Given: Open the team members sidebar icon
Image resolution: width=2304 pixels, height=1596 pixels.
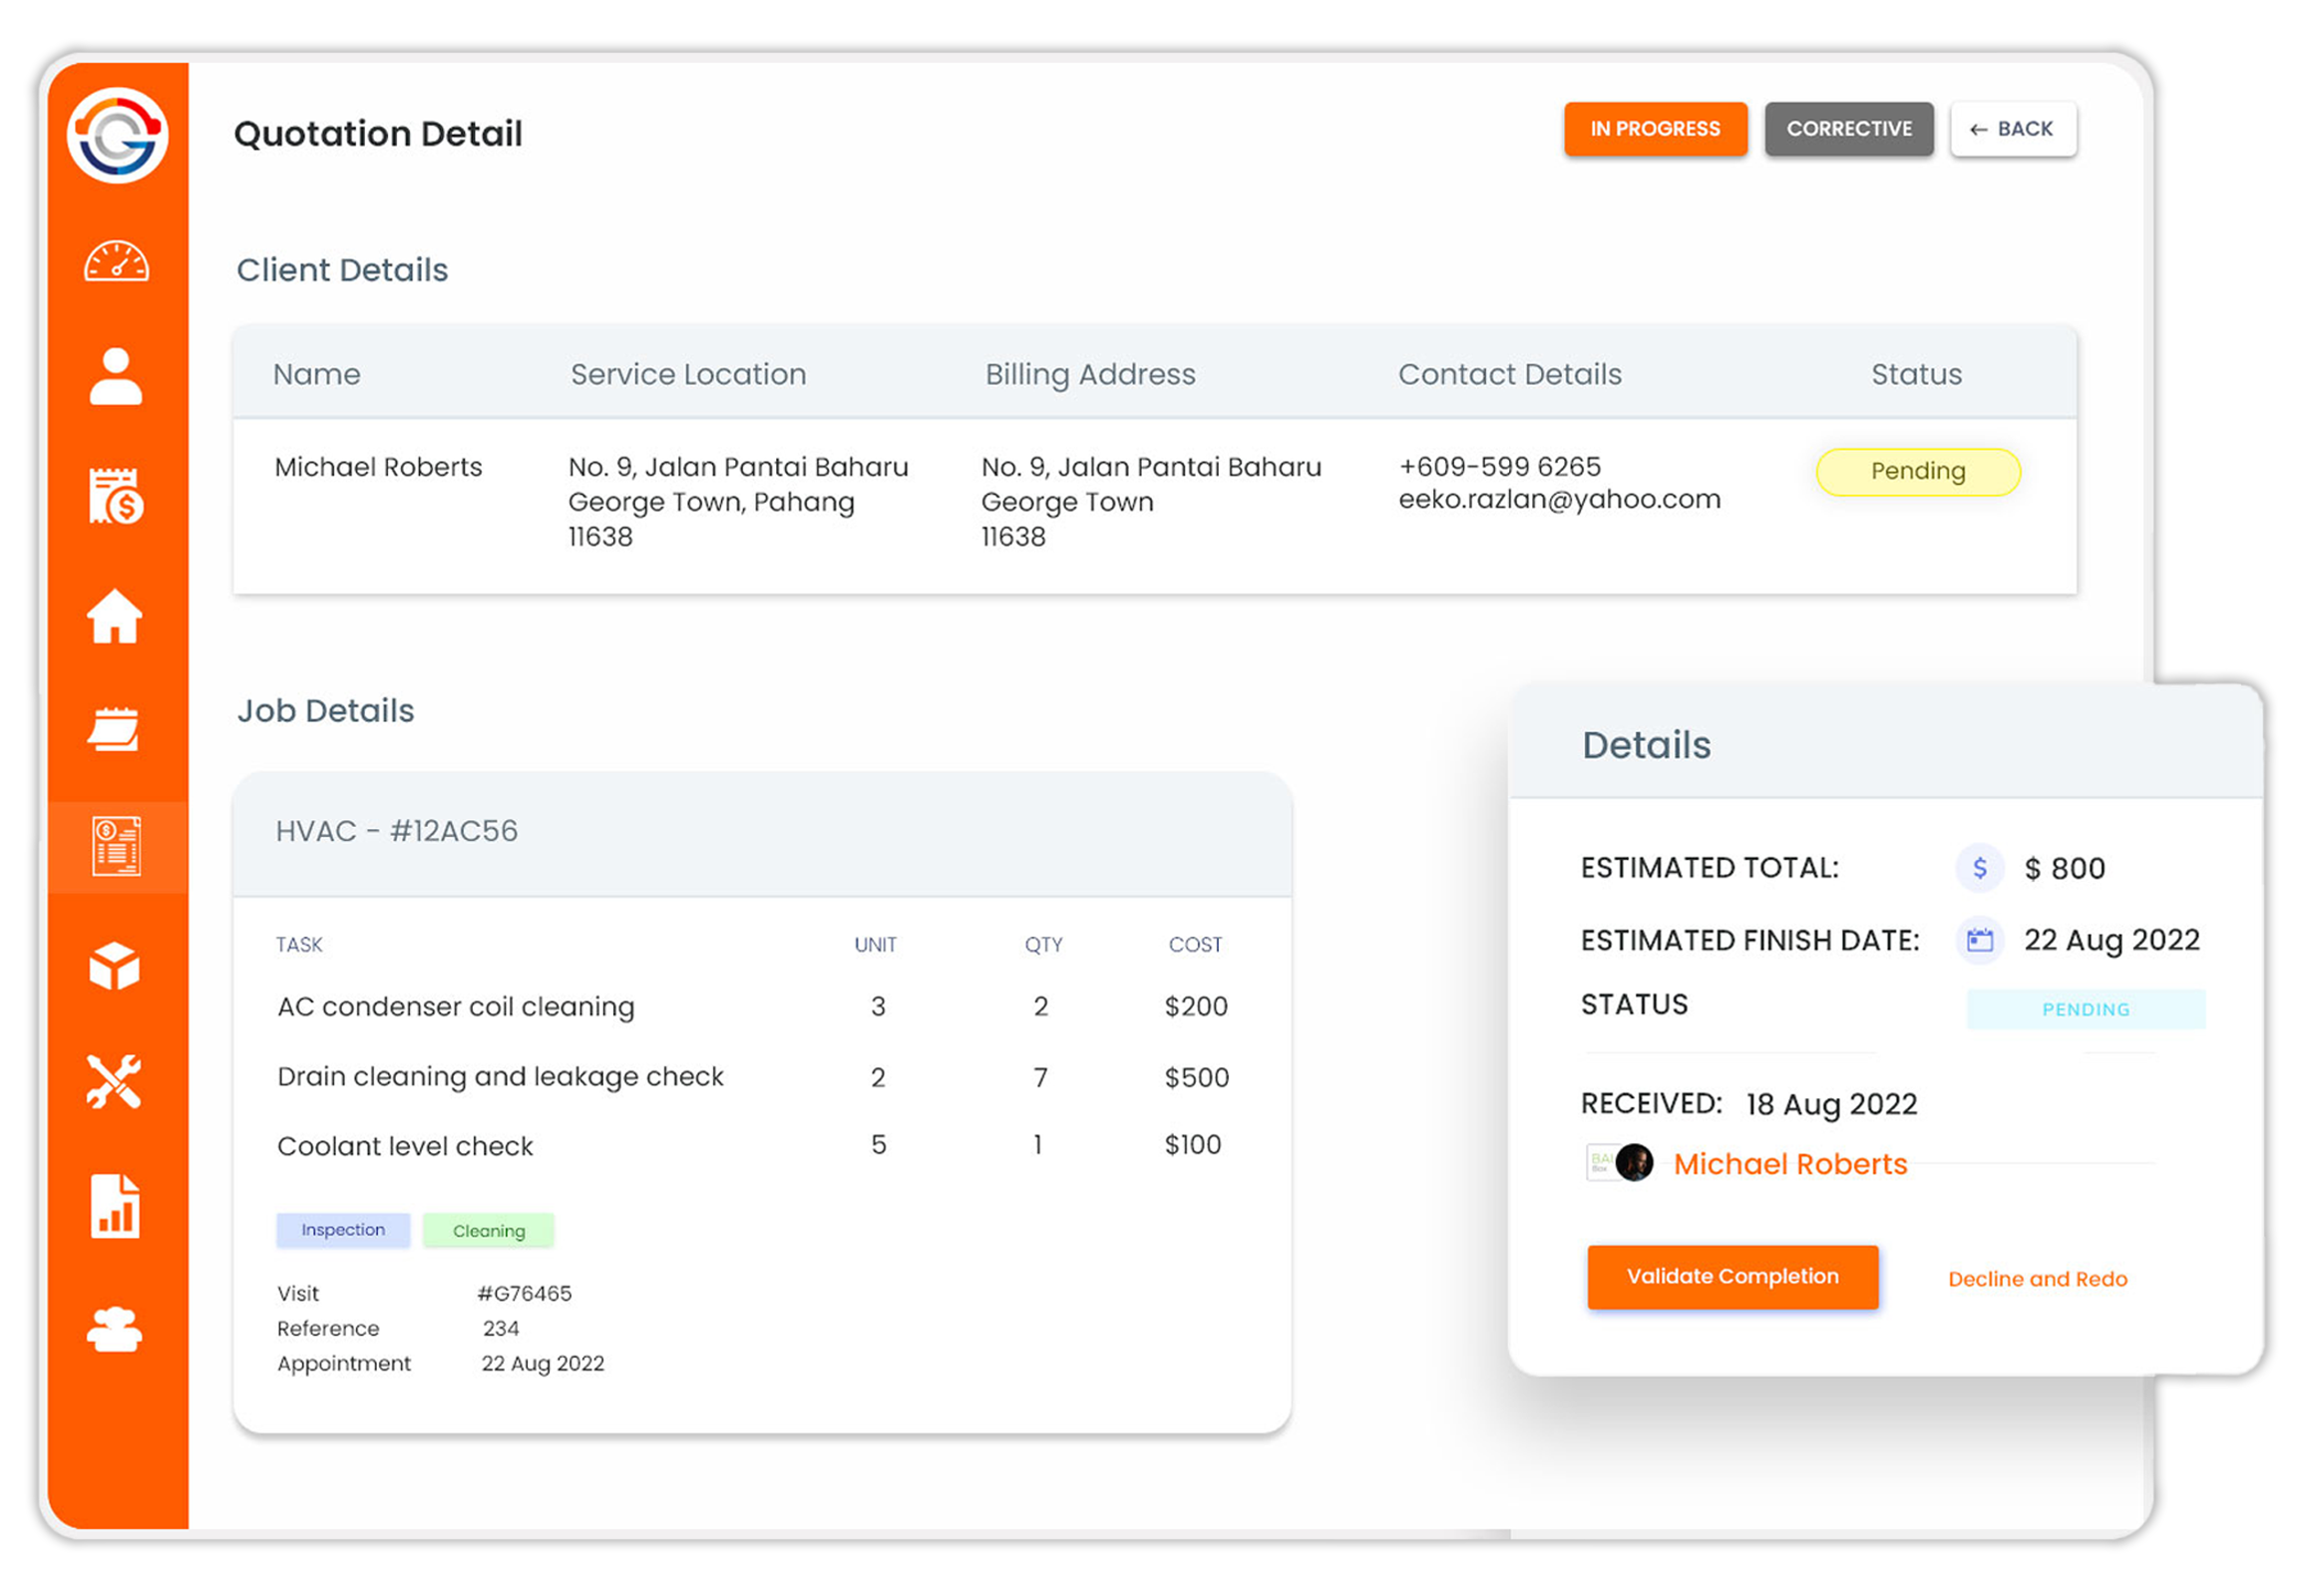Looking at the screenshot, I should 115,1331.
